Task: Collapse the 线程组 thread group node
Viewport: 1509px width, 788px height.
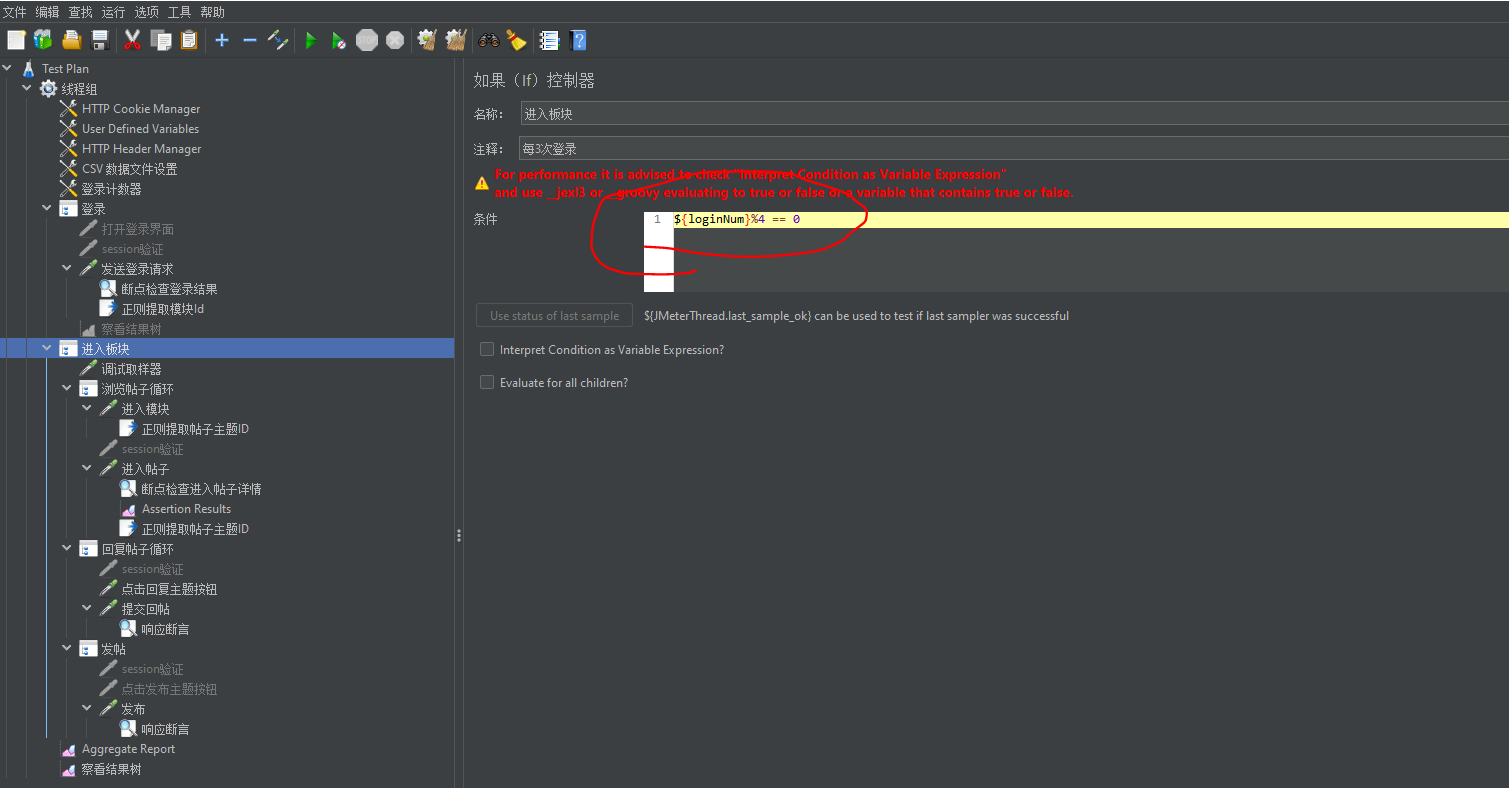Action: [27, 89]
